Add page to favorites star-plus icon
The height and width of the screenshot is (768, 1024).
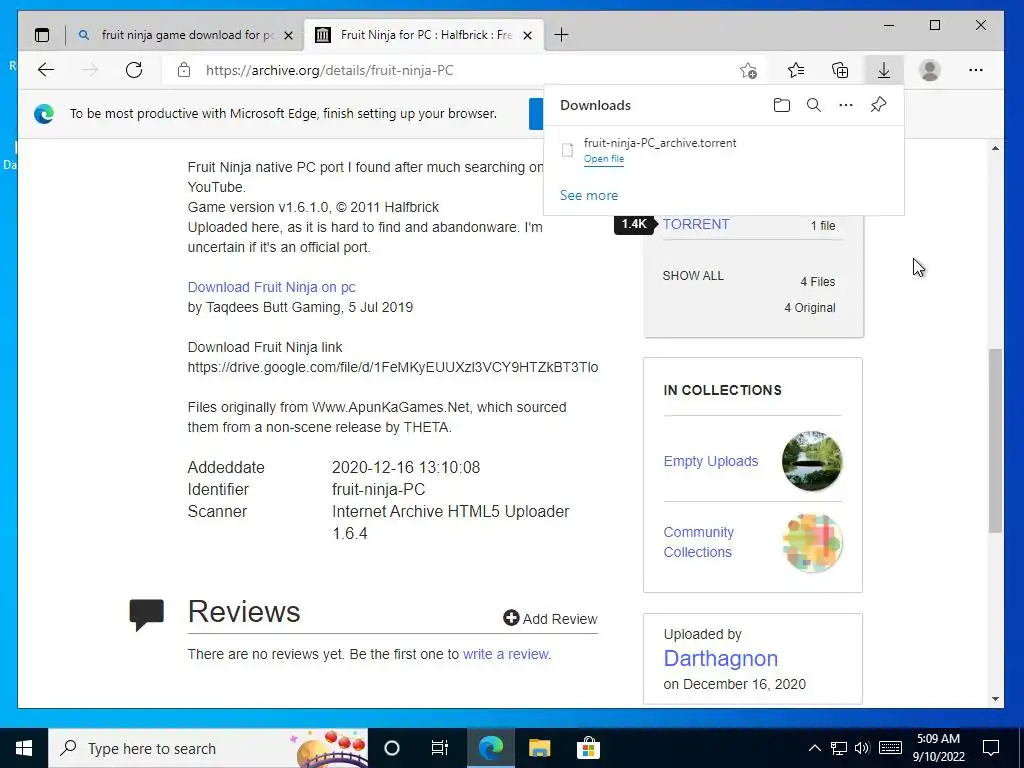point(748,71)
